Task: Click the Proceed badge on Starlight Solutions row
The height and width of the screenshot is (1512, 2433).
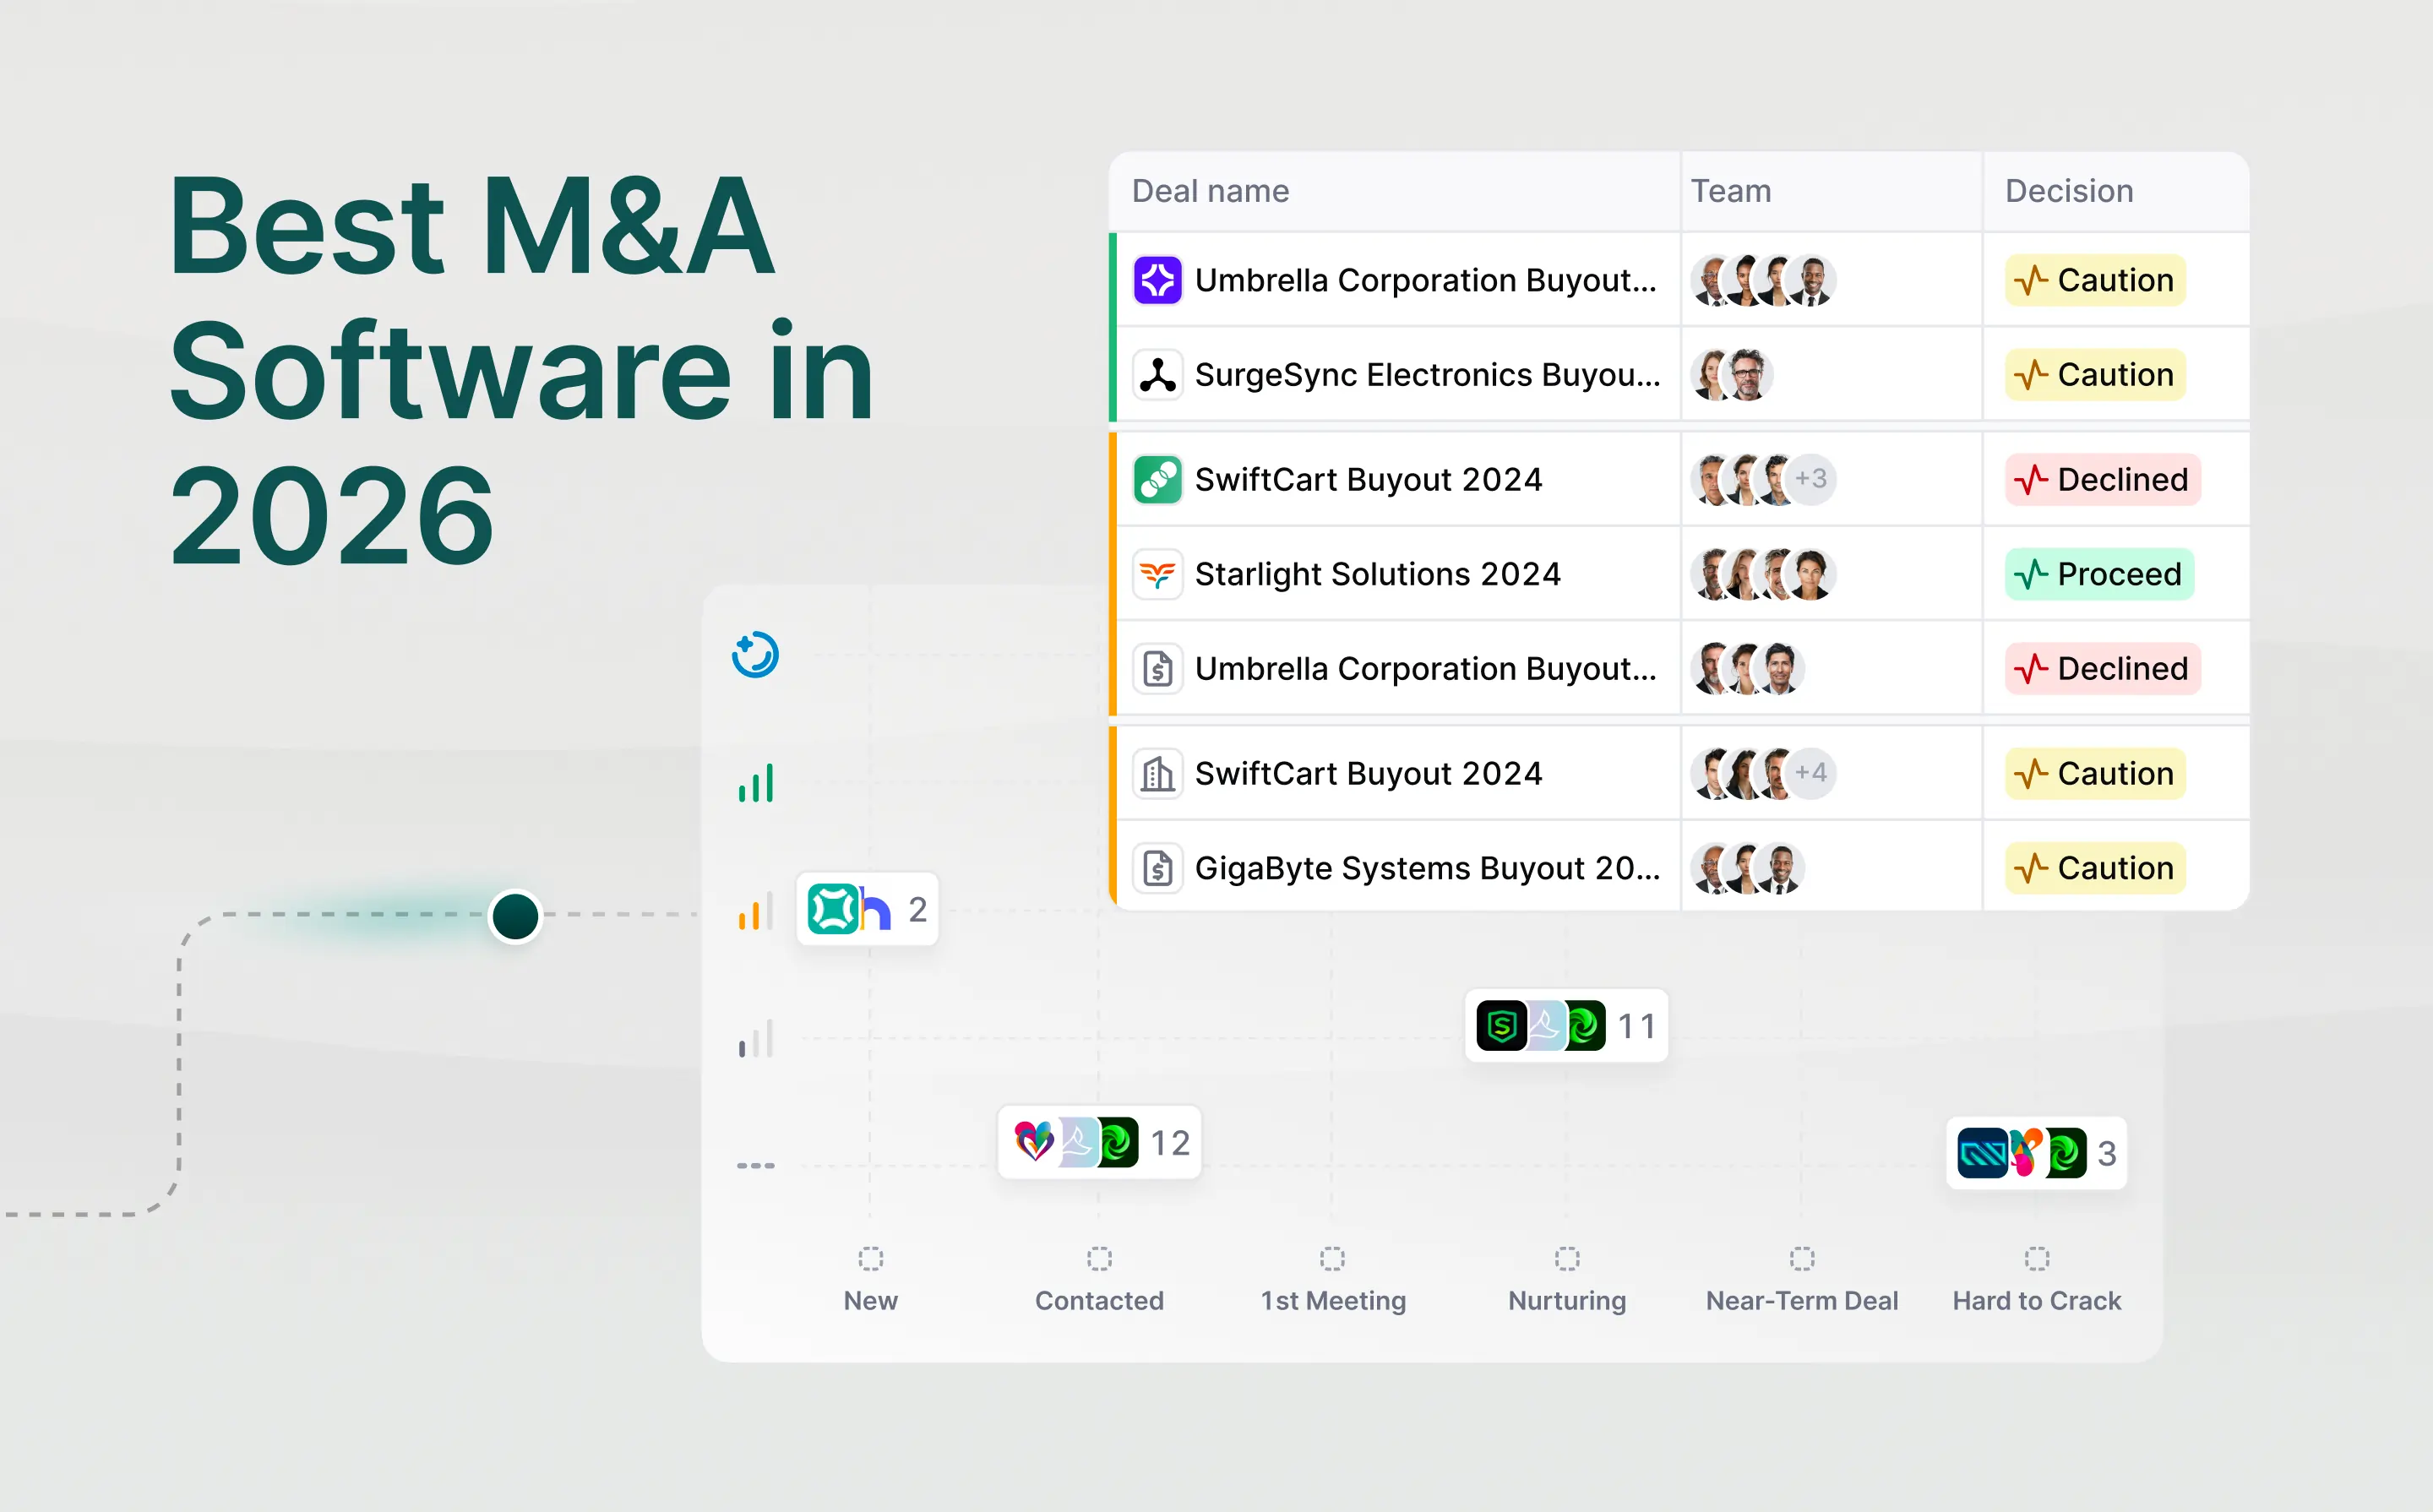Action: (x=2099, y=574)
